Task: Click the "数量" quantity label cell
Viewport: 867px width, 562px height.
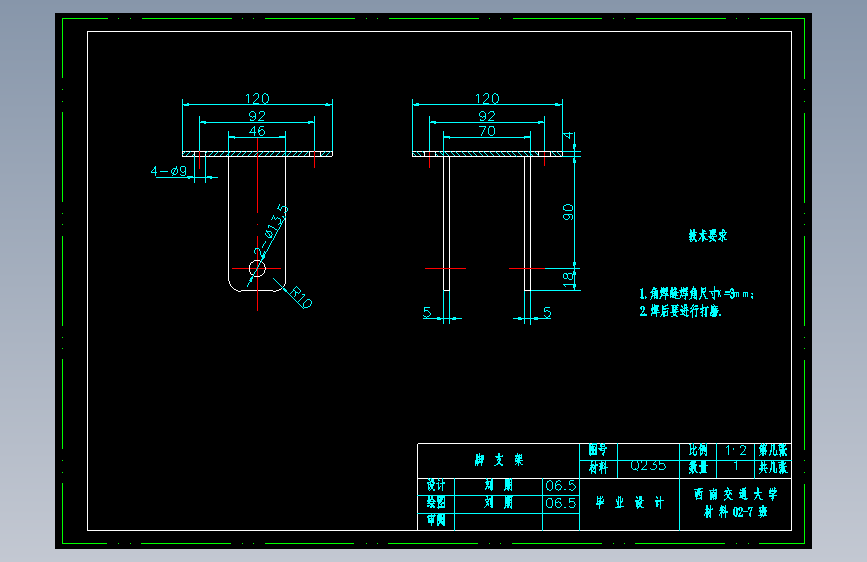Action: [x=698, y=468]
